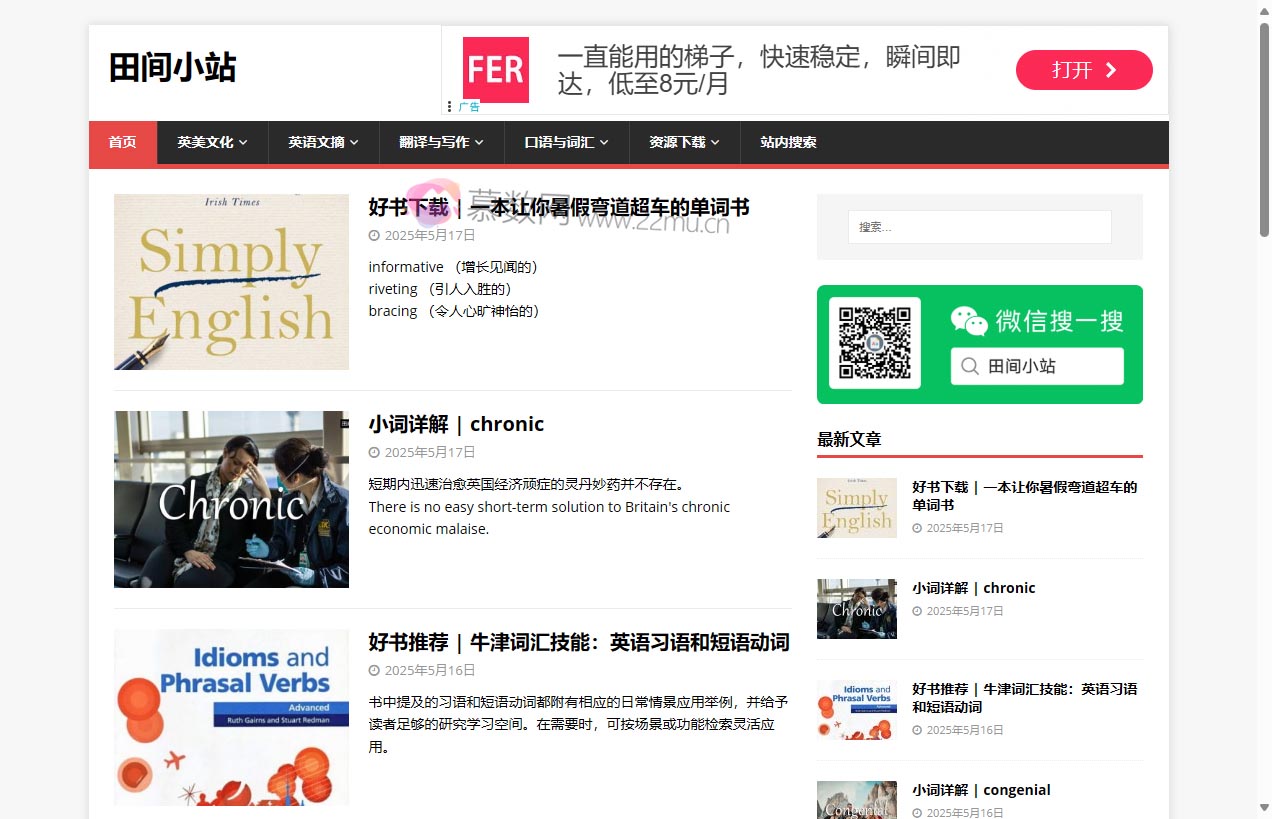Expand the 翻译与写作 dropdown menu
1272x819 pixels.
click(441, 142)
